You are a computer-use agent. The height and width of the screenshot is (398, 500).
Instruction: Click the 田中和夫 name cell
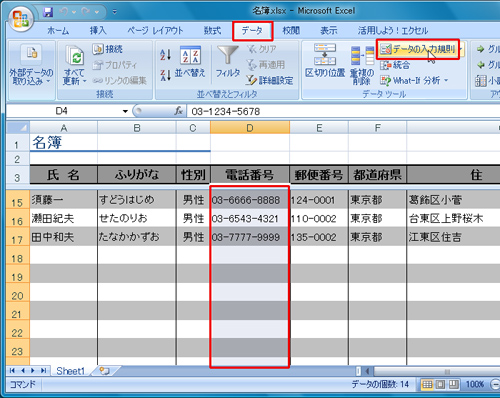[x=63, y=237]
